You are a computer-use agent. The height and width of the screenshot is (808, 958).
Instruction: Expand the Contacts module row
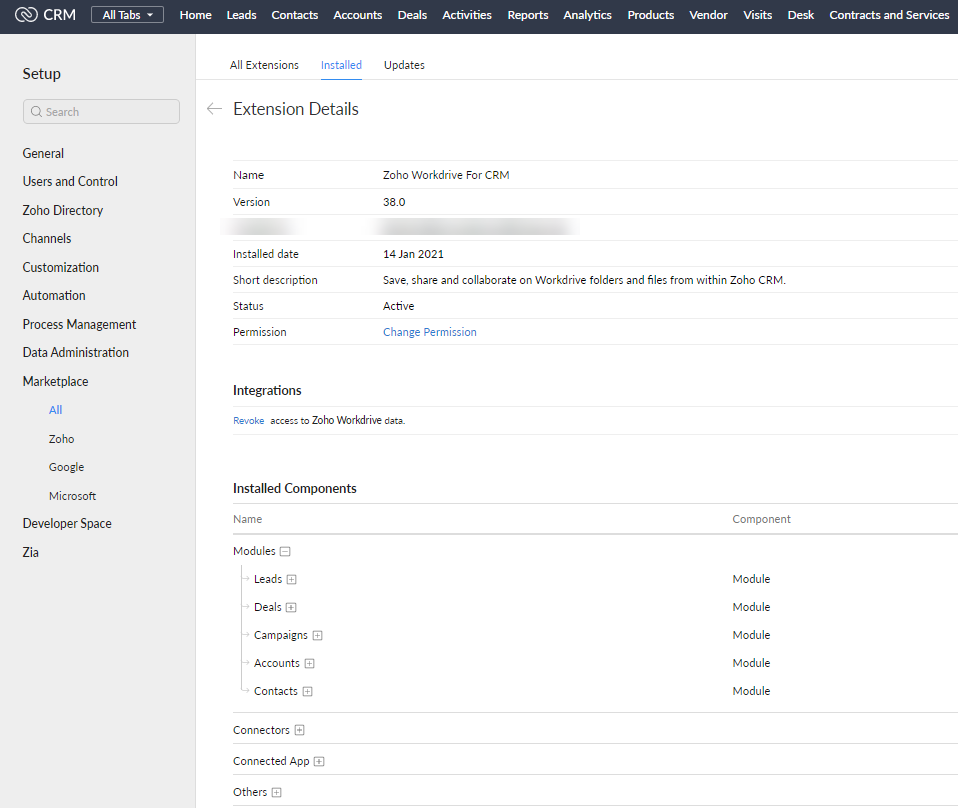[x=307, y=692]
